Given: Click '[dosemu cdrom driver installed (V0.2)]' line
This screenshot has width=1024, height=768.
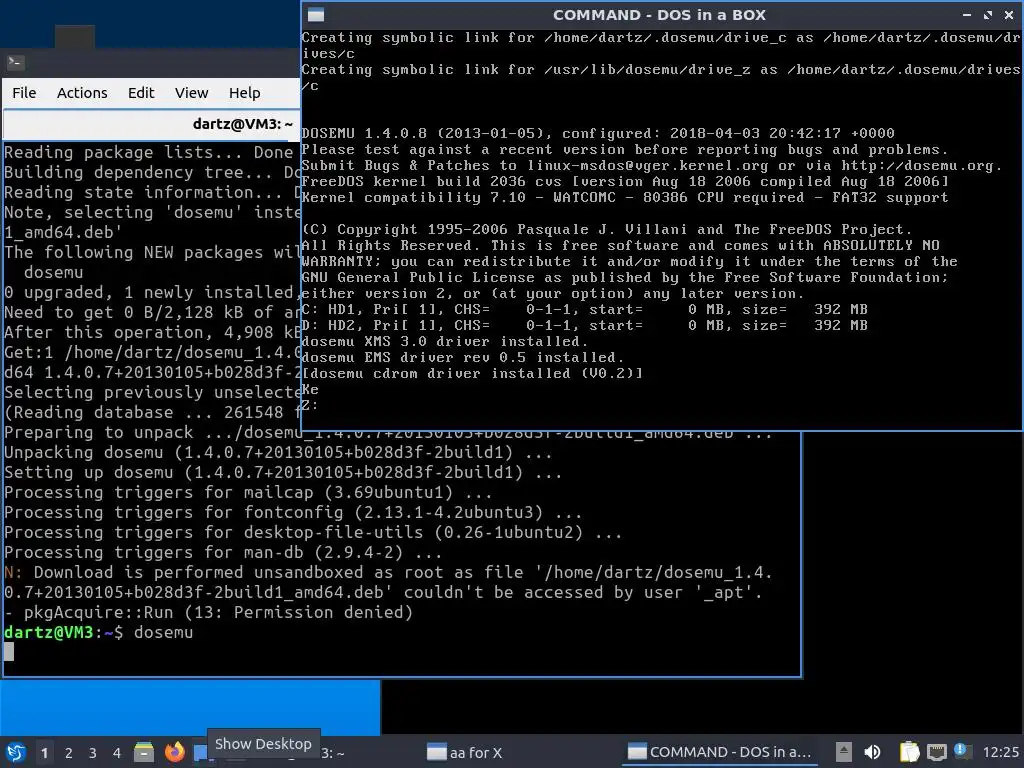Looking at the screenshot, I should click(x=472, y=374).
